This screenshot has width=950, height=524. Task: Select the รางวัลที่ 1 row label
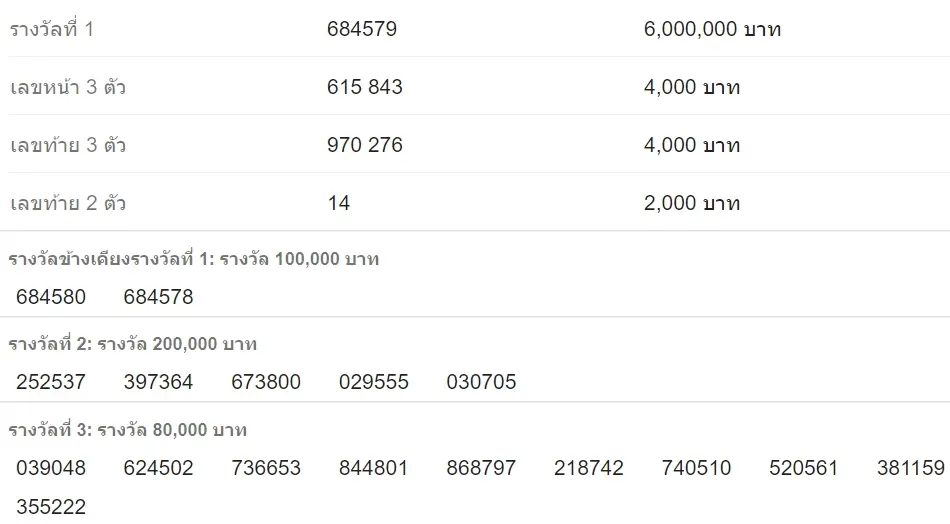click(52, 30)
